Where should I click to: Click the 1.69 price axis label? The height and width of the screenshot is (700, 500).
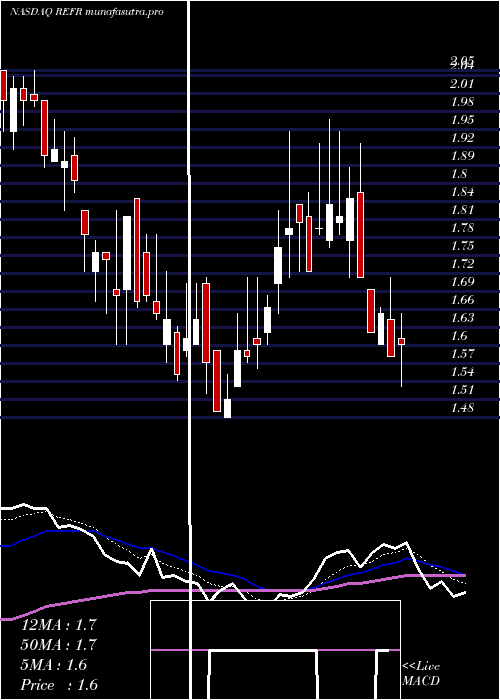[x=462, y=282]
